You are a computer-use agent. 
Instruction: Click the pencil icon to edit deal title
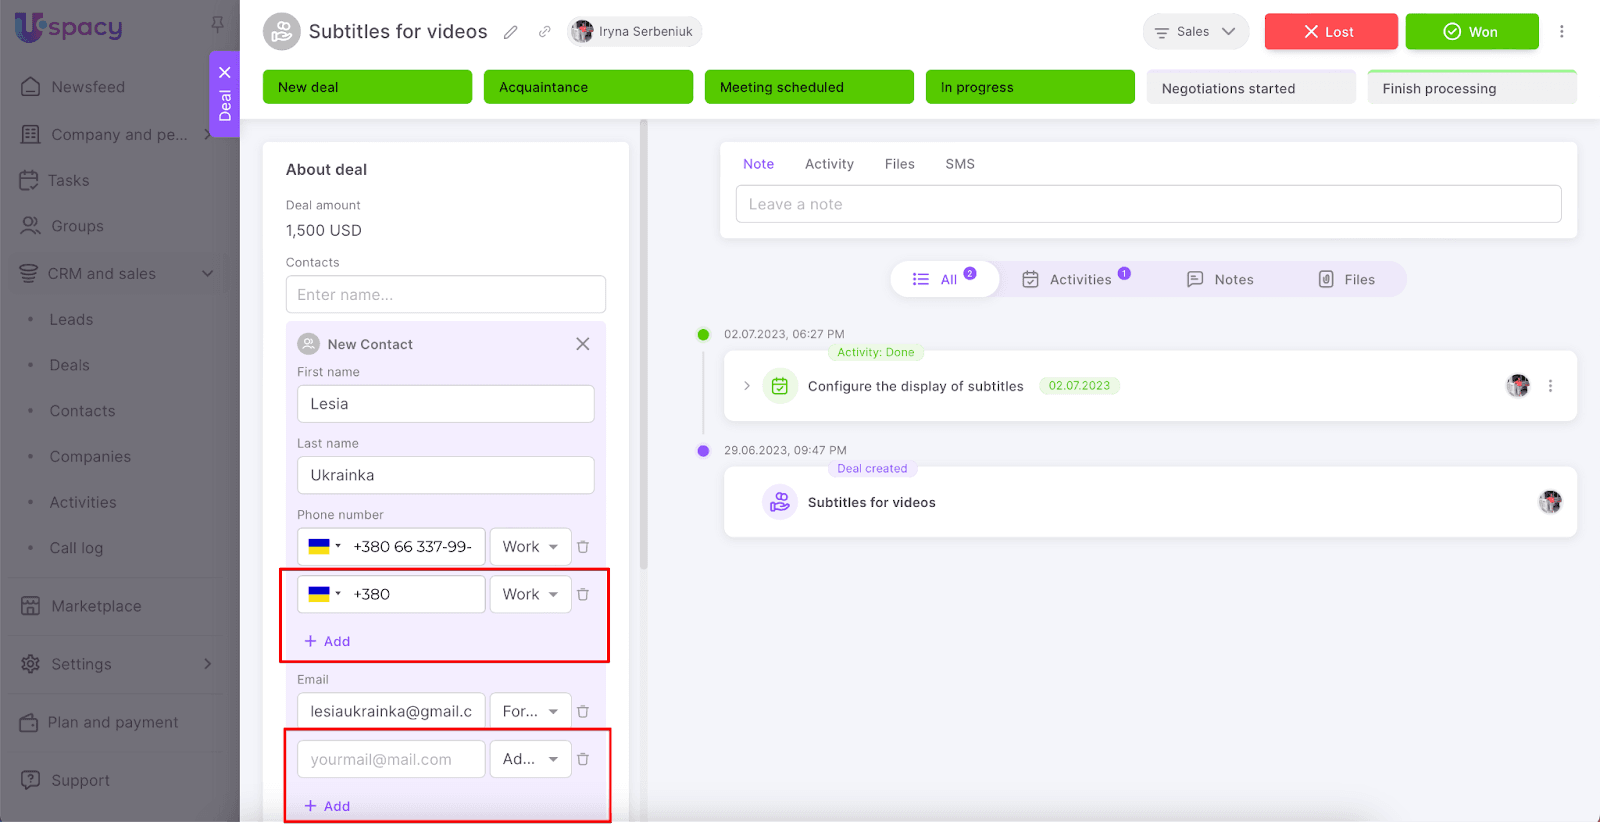511,32
